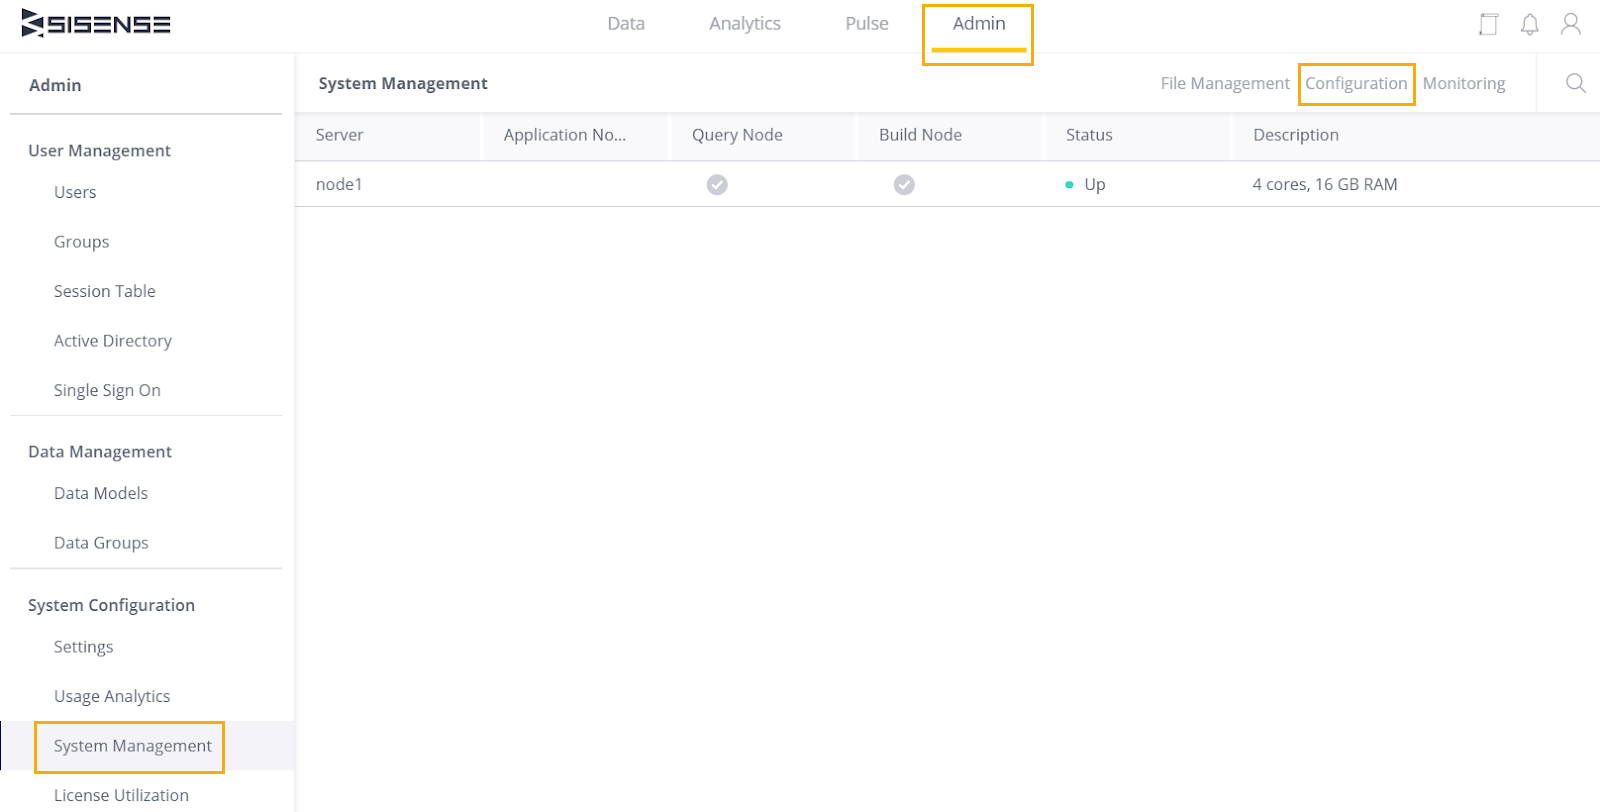
Task: Open Usage Analytics settings
Action: [111, 696]
